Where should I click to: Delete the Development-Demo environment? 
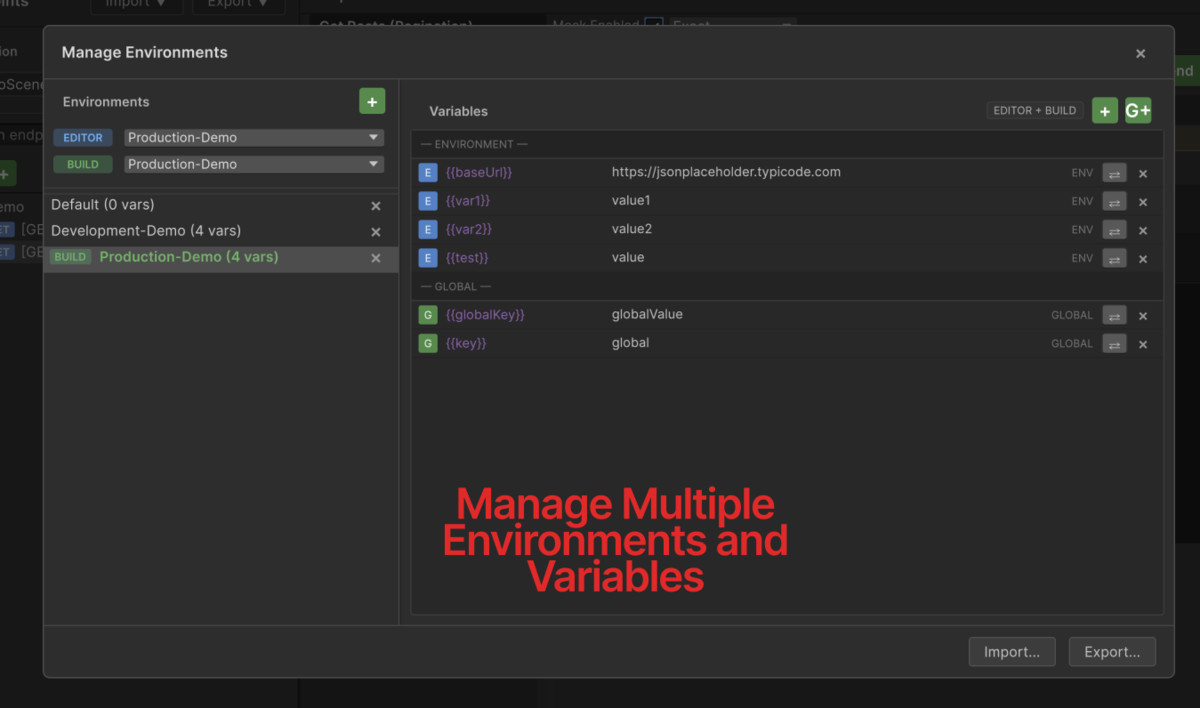[x=376, y=232]
